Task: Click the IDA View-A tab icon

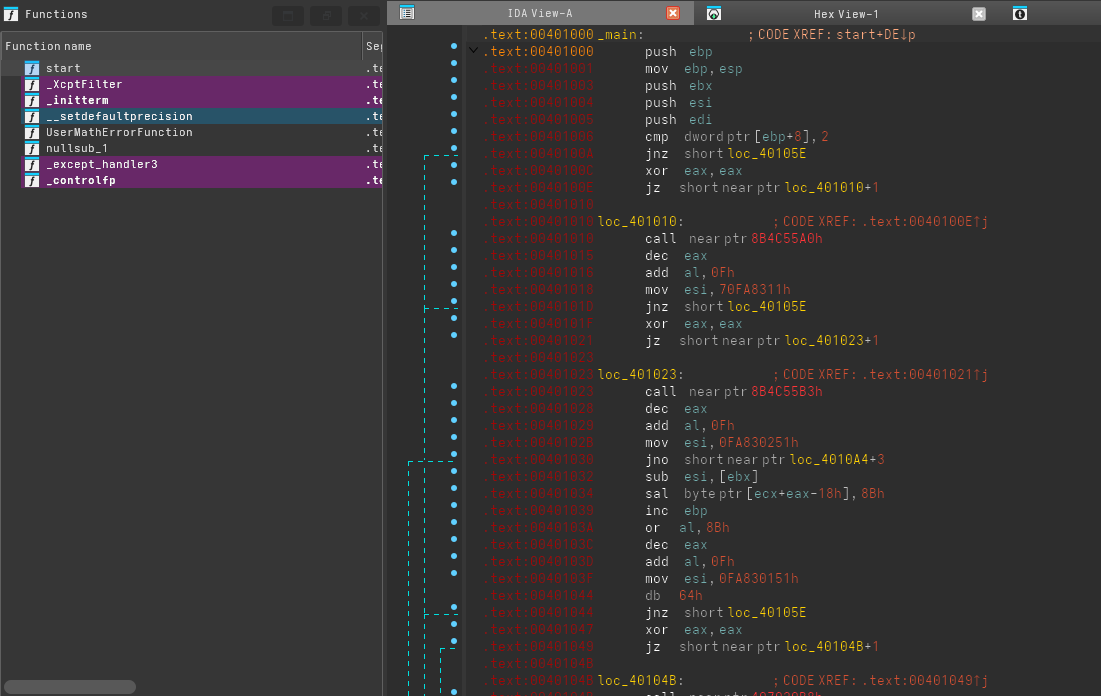Action: [406, 13]
